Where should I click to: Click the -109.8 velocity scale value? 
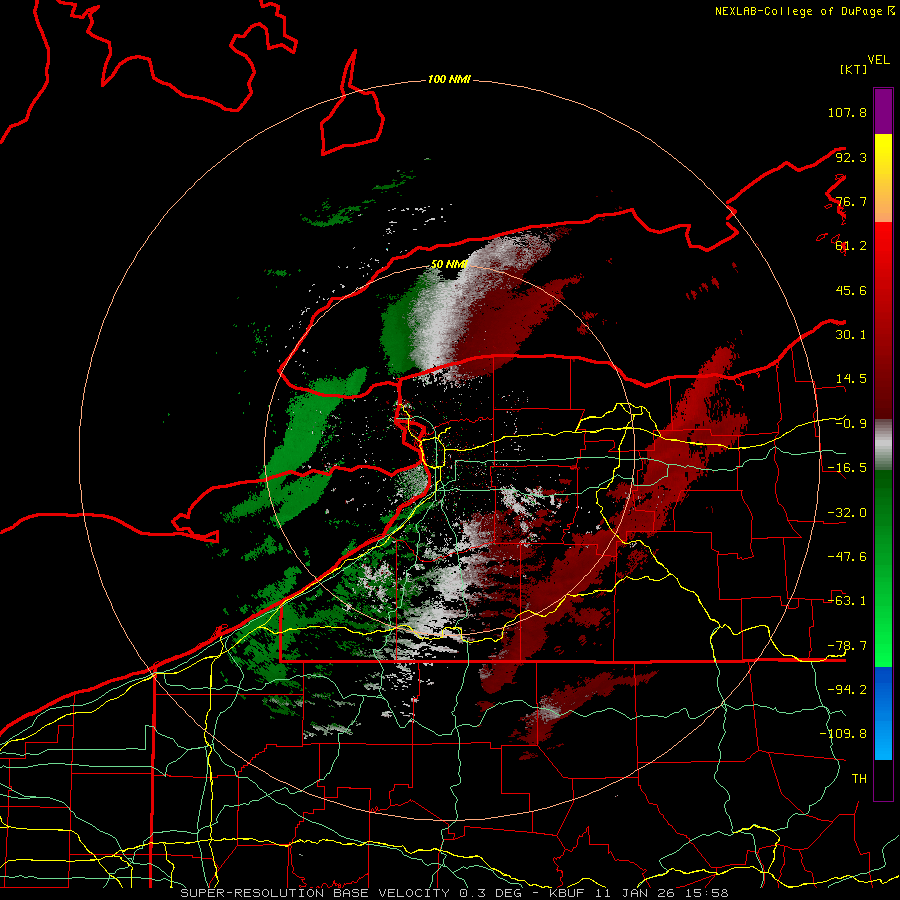click(843, 734)
